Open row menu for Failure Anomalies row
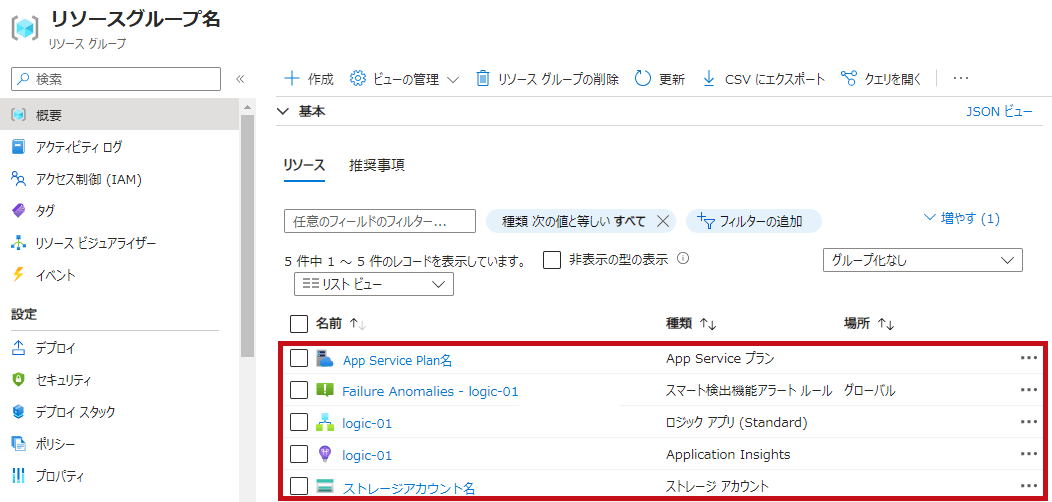 point(1029,390)
